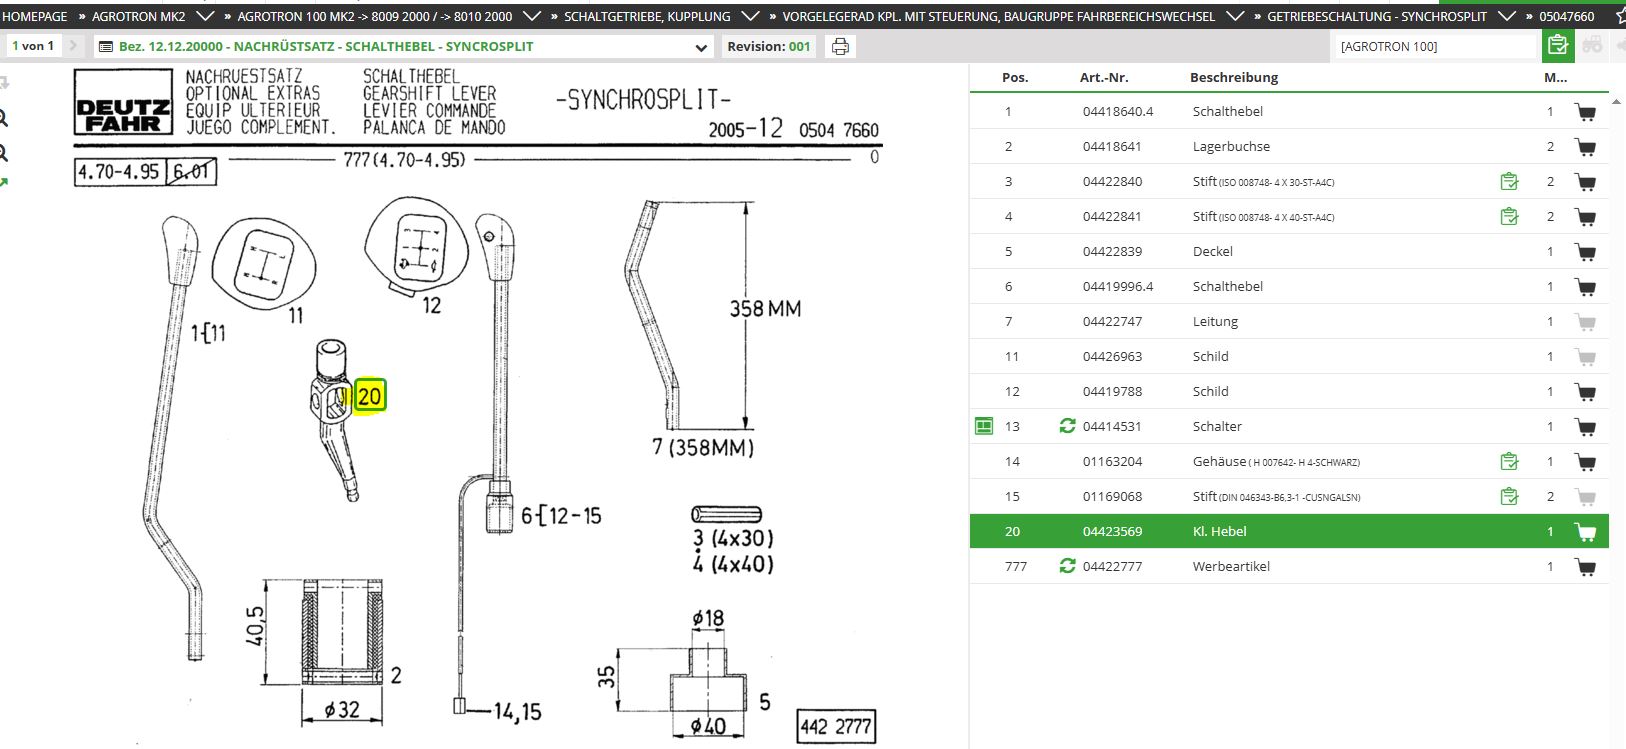
Task: Add Stift 04422840 to cart
Action: (x=1585, y=182)
